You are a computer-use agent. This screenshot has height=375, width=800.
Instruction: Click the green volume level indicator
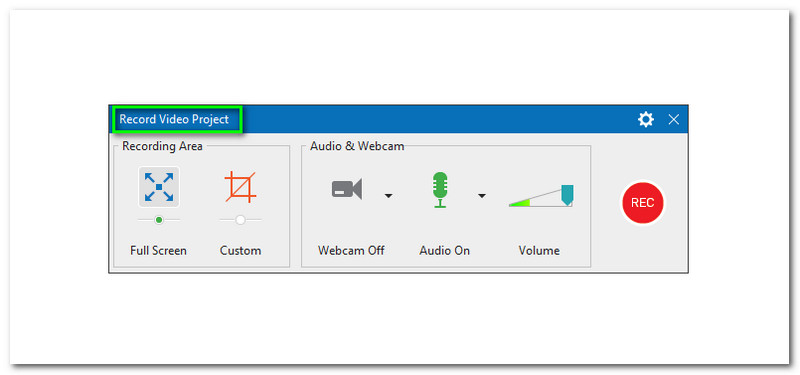[x=520, y=204]
